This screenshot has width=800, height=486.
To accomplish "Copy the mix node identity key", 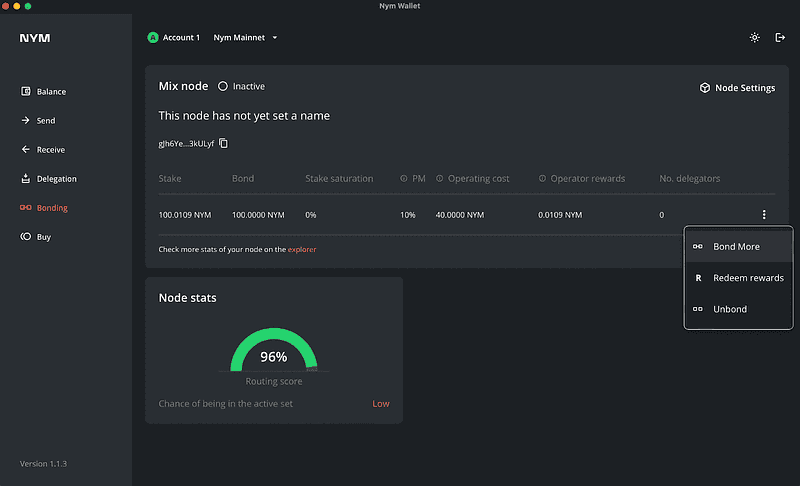I will pos(224,143).
